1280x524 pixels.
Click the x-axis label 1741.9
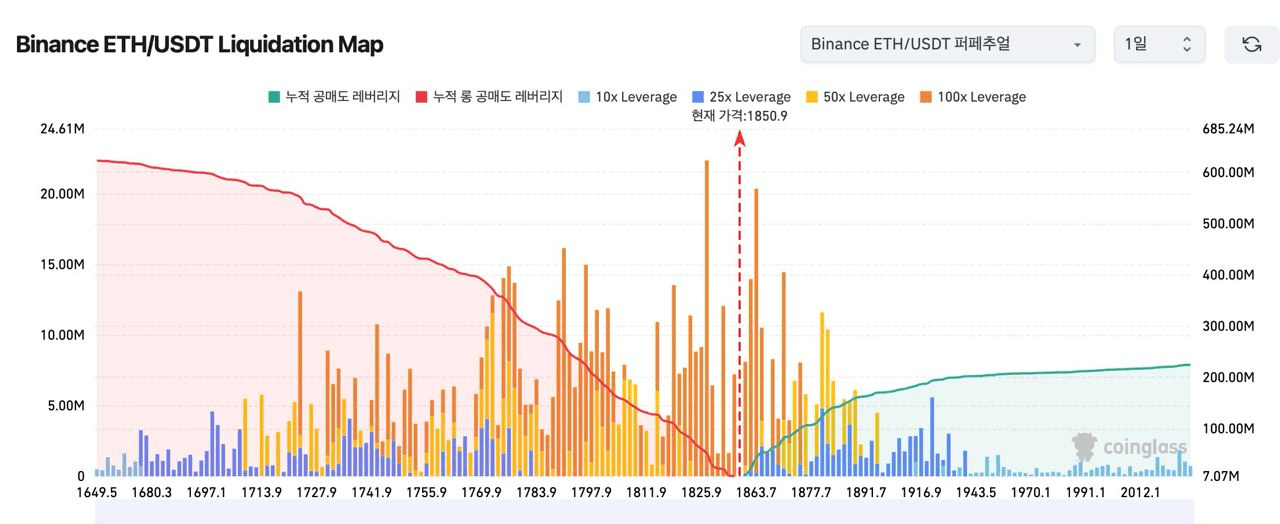tap(372, 491)
